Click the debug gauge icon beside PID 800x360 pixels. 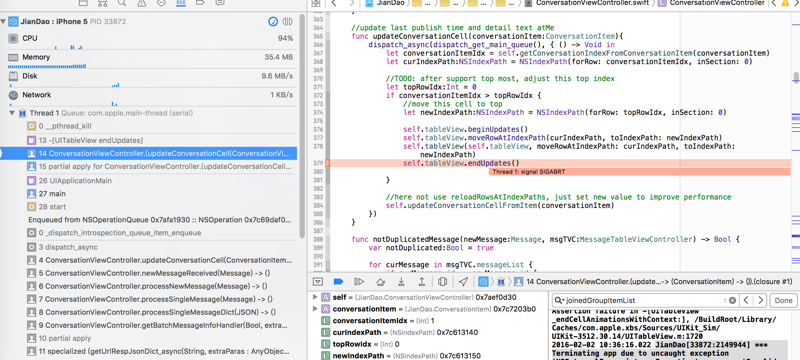[x=273, y=22]
